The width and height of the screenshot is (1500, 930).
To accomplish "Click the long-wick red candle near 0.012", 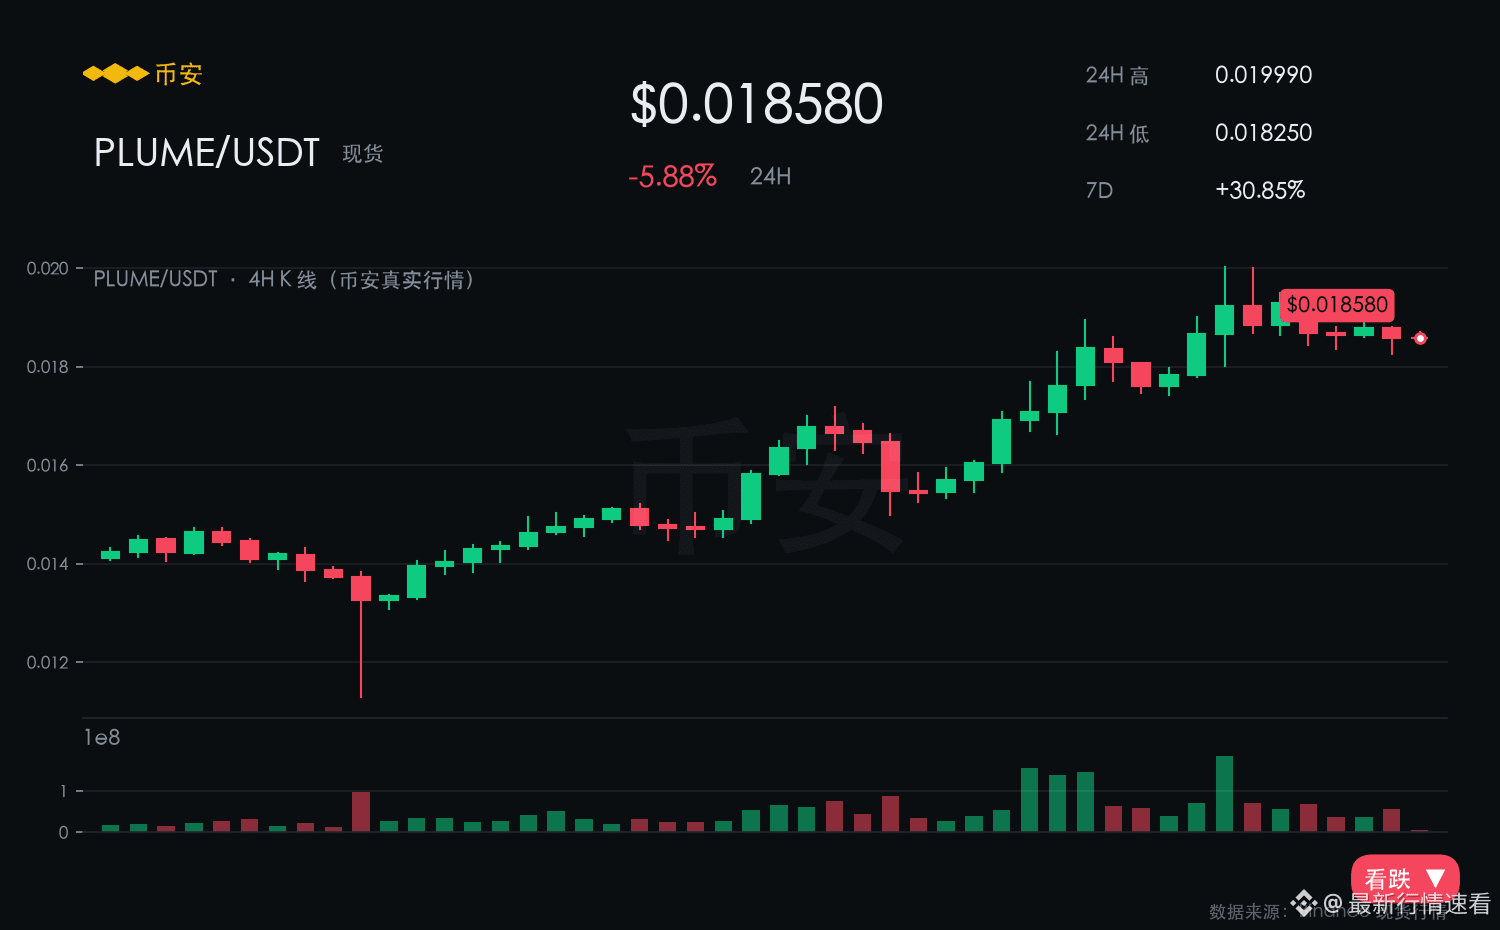I will coord(361,634).
